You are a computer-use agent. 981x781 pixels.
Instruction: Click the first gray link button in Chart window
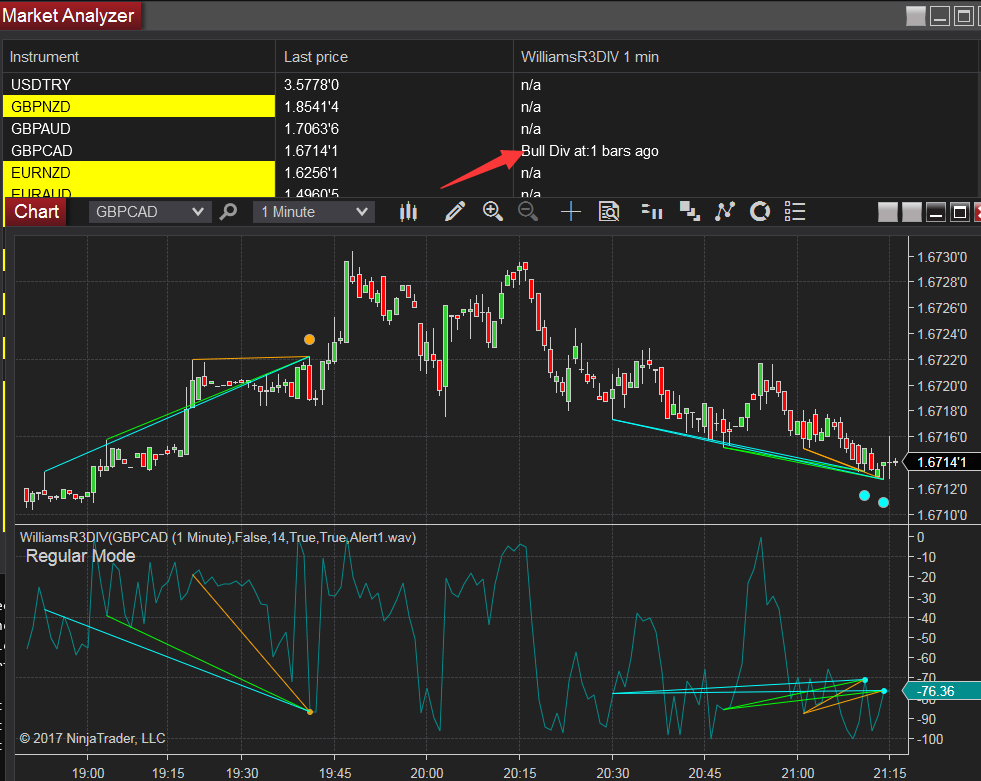(x=888, y=212)
